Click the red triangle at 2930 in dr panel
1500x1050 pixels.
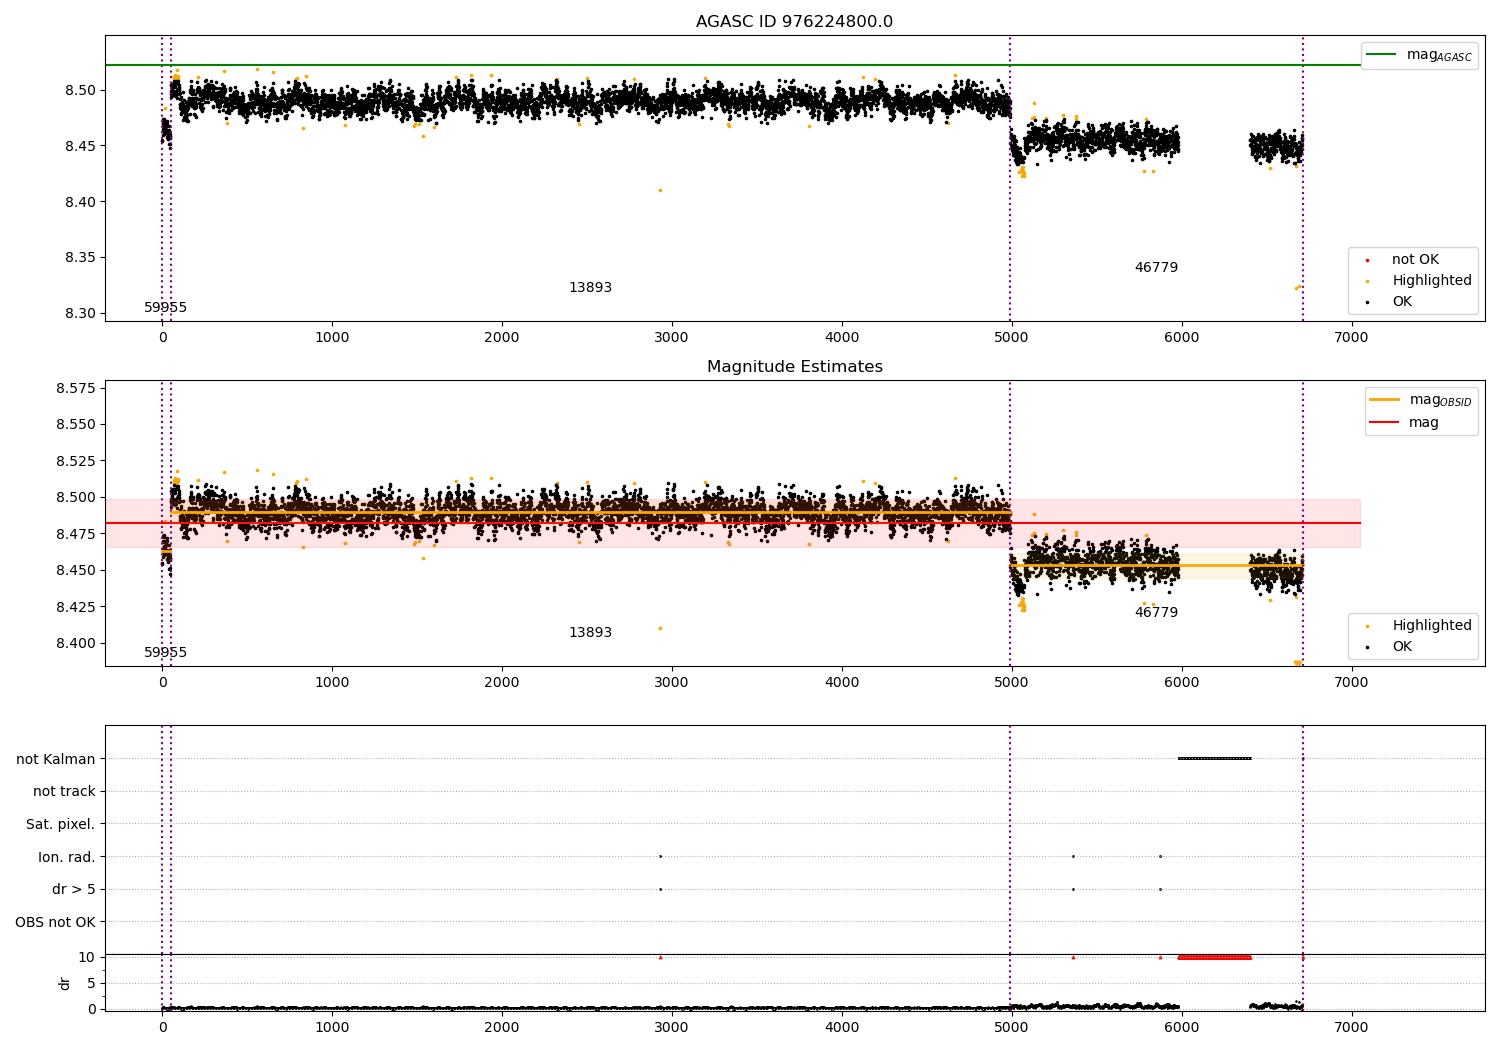[x=660, y=957]
